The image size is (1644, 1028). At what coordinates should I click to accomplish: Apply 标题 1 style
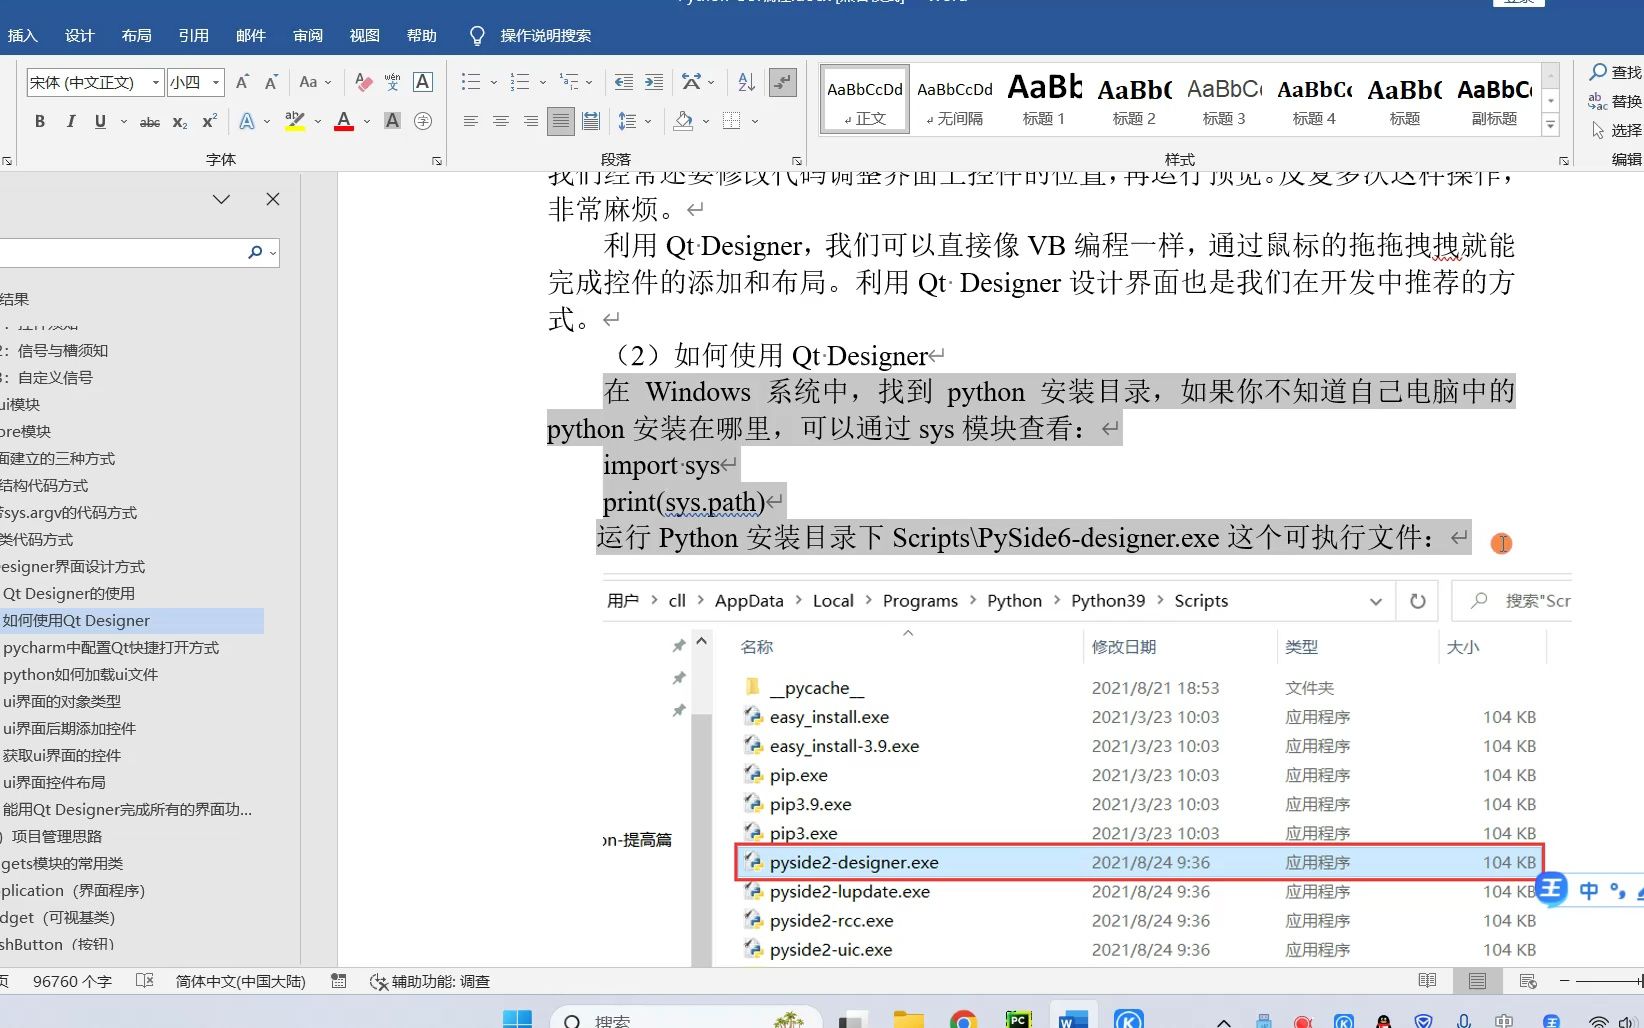tap(1044, 99)
